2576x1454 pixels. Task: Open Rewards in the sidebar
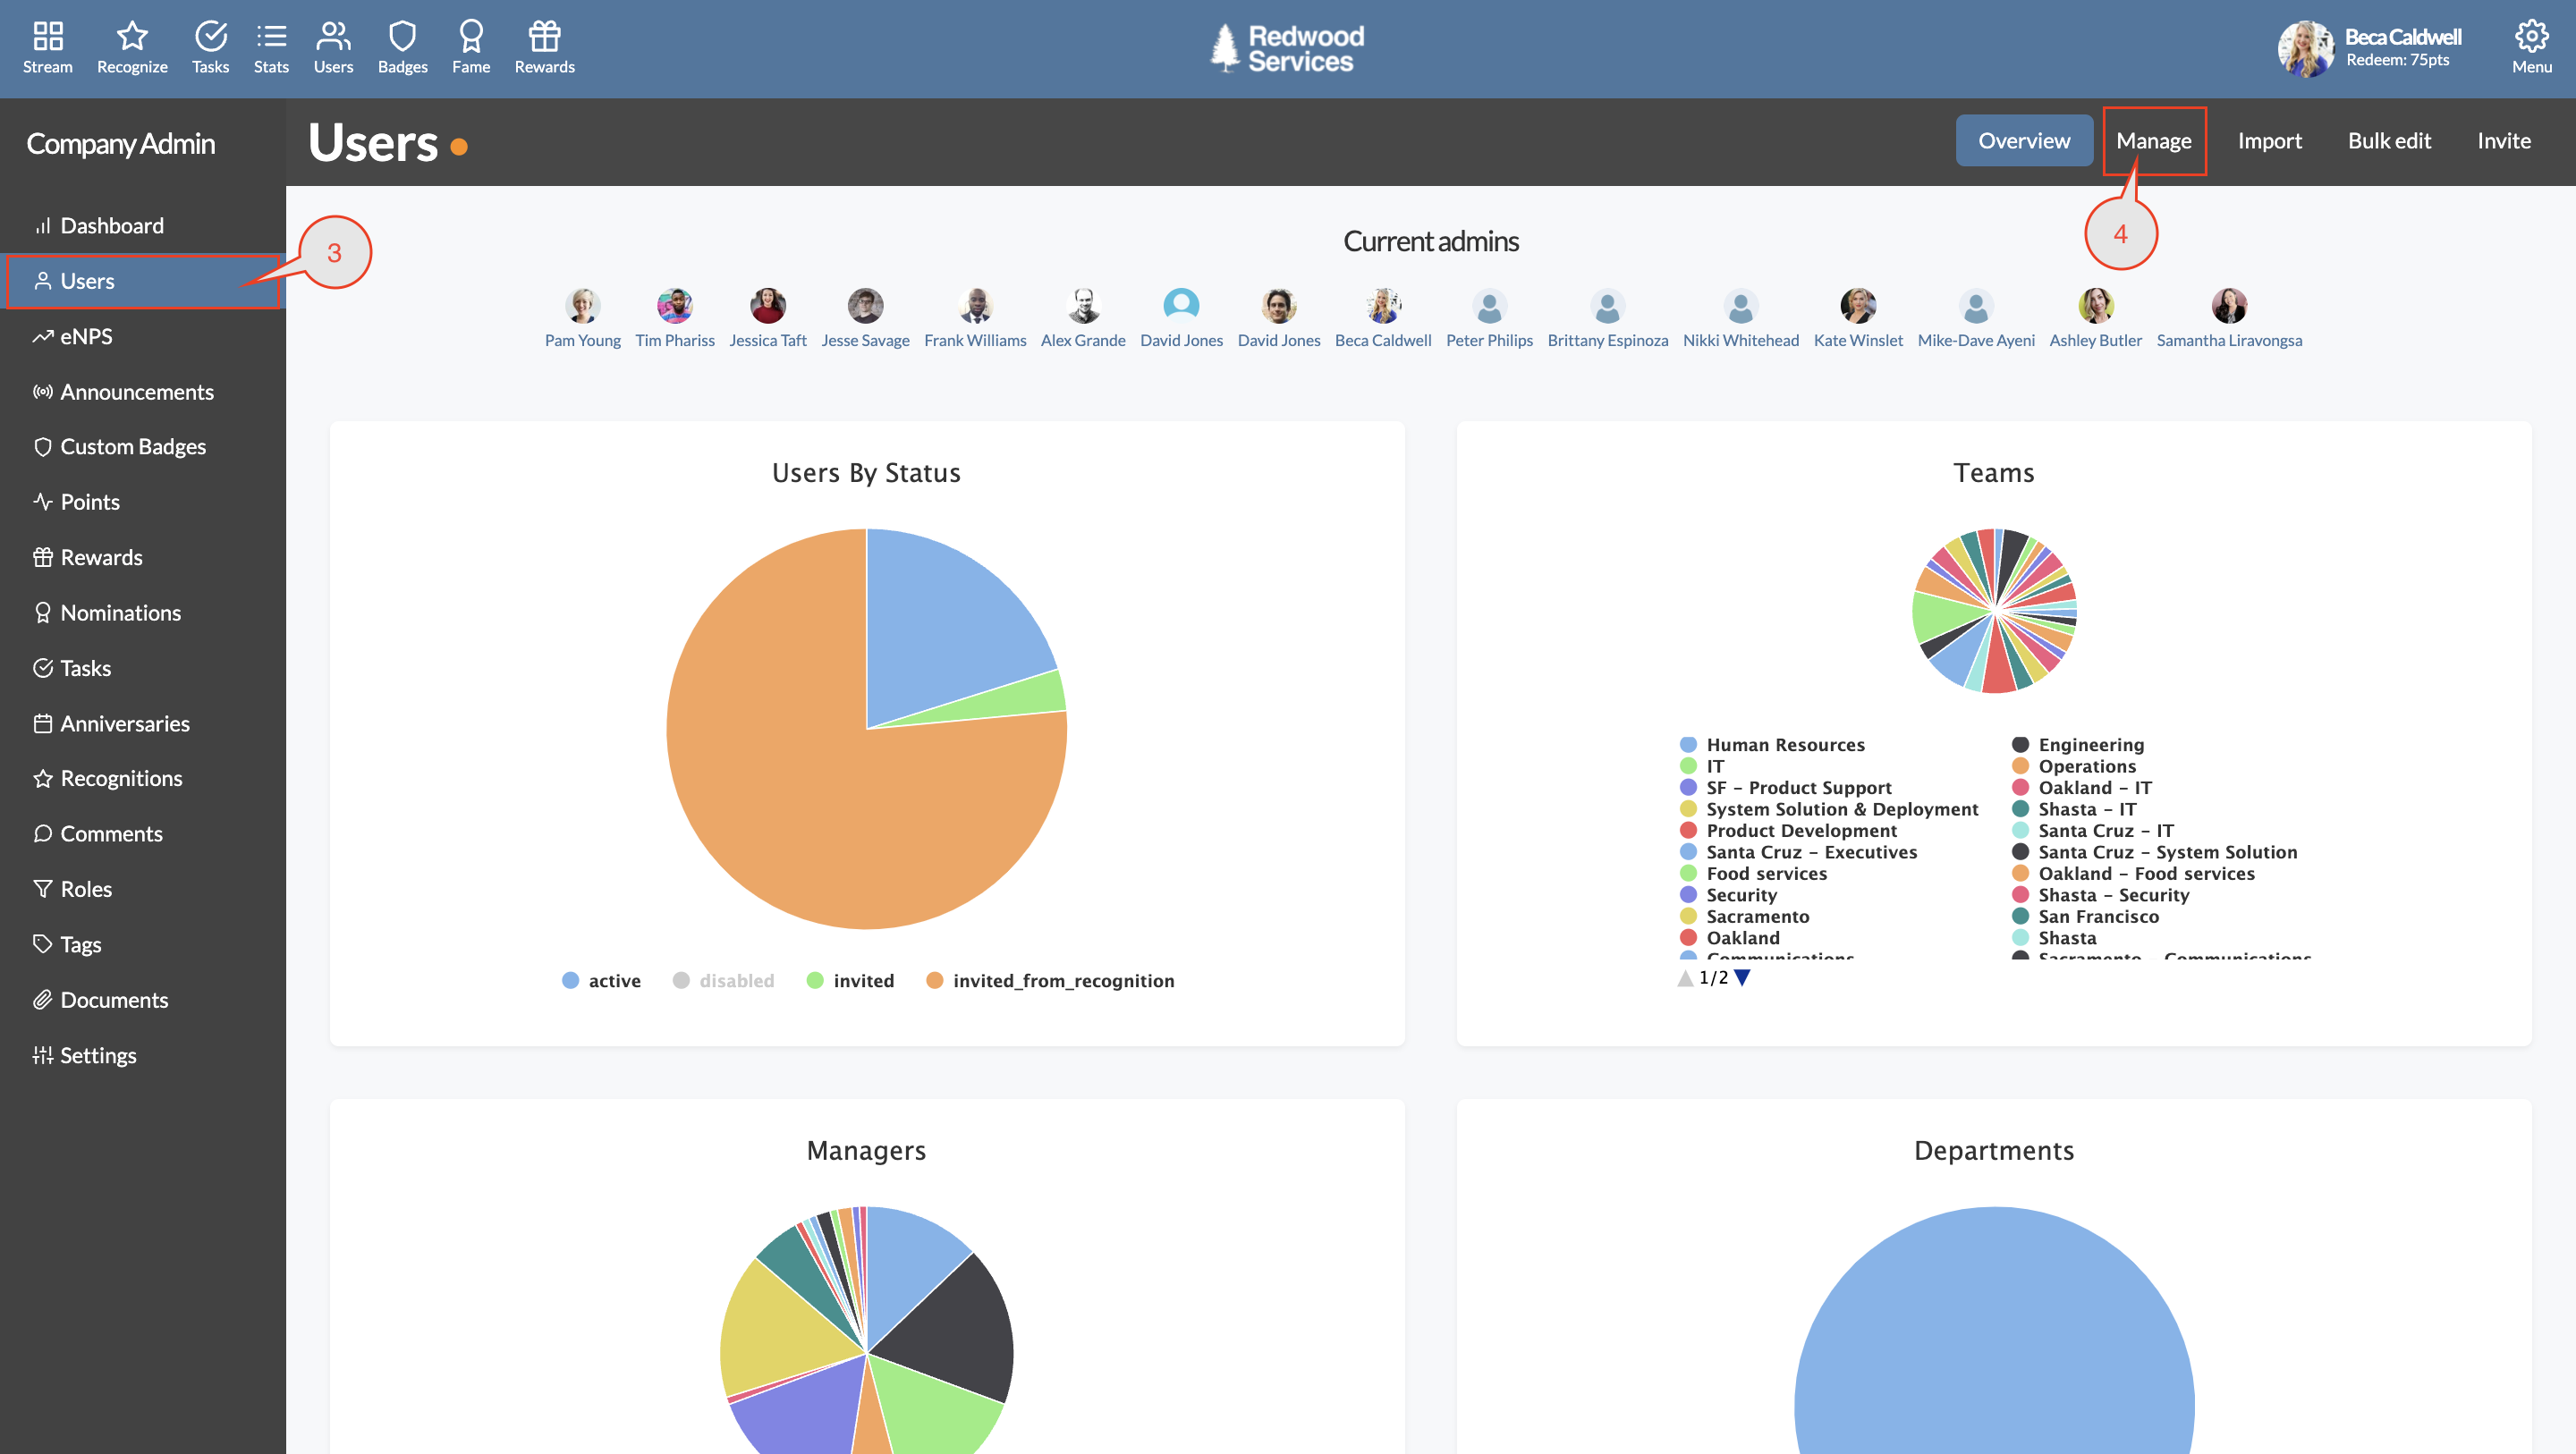143,557
